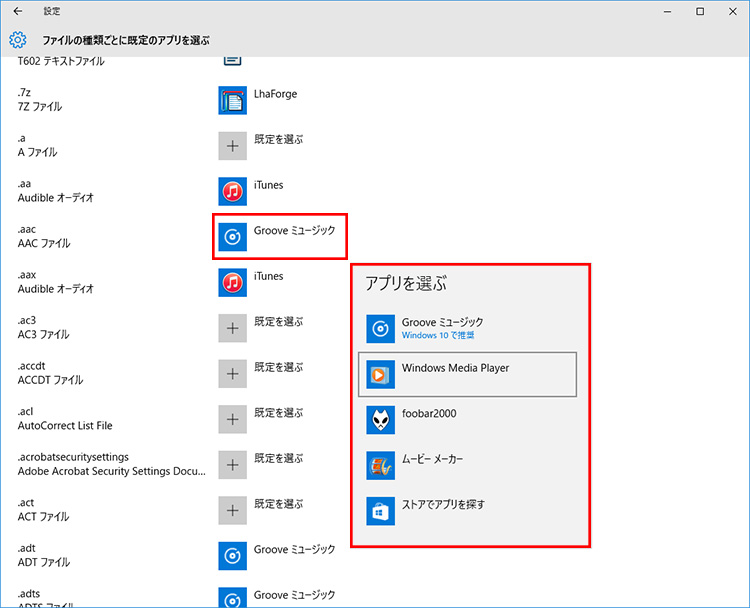The height and width of the screenshot is (608, 750).
Task: Choose default app for .ac3 files
Action: click(x=233, y=328)
